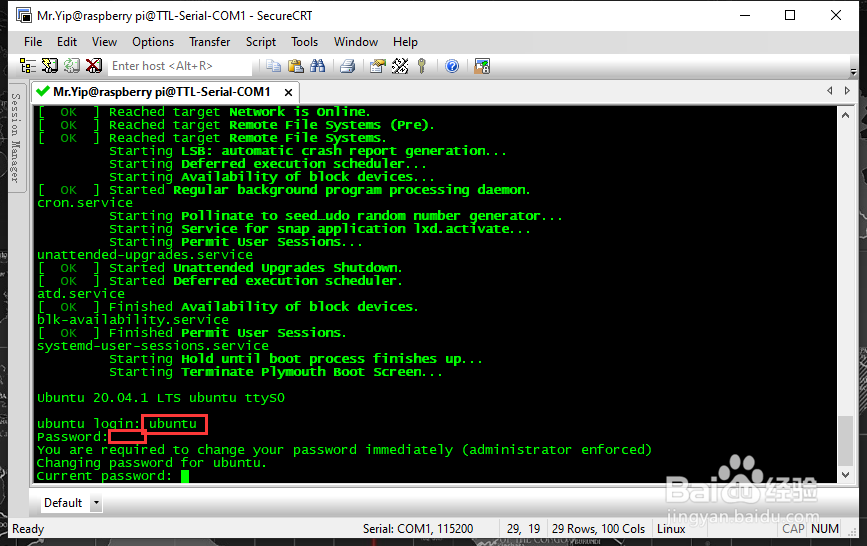The height and width of the screenshot is (546, 867).
Task: Click the Print toolbar icon
Action: (348, 66)
